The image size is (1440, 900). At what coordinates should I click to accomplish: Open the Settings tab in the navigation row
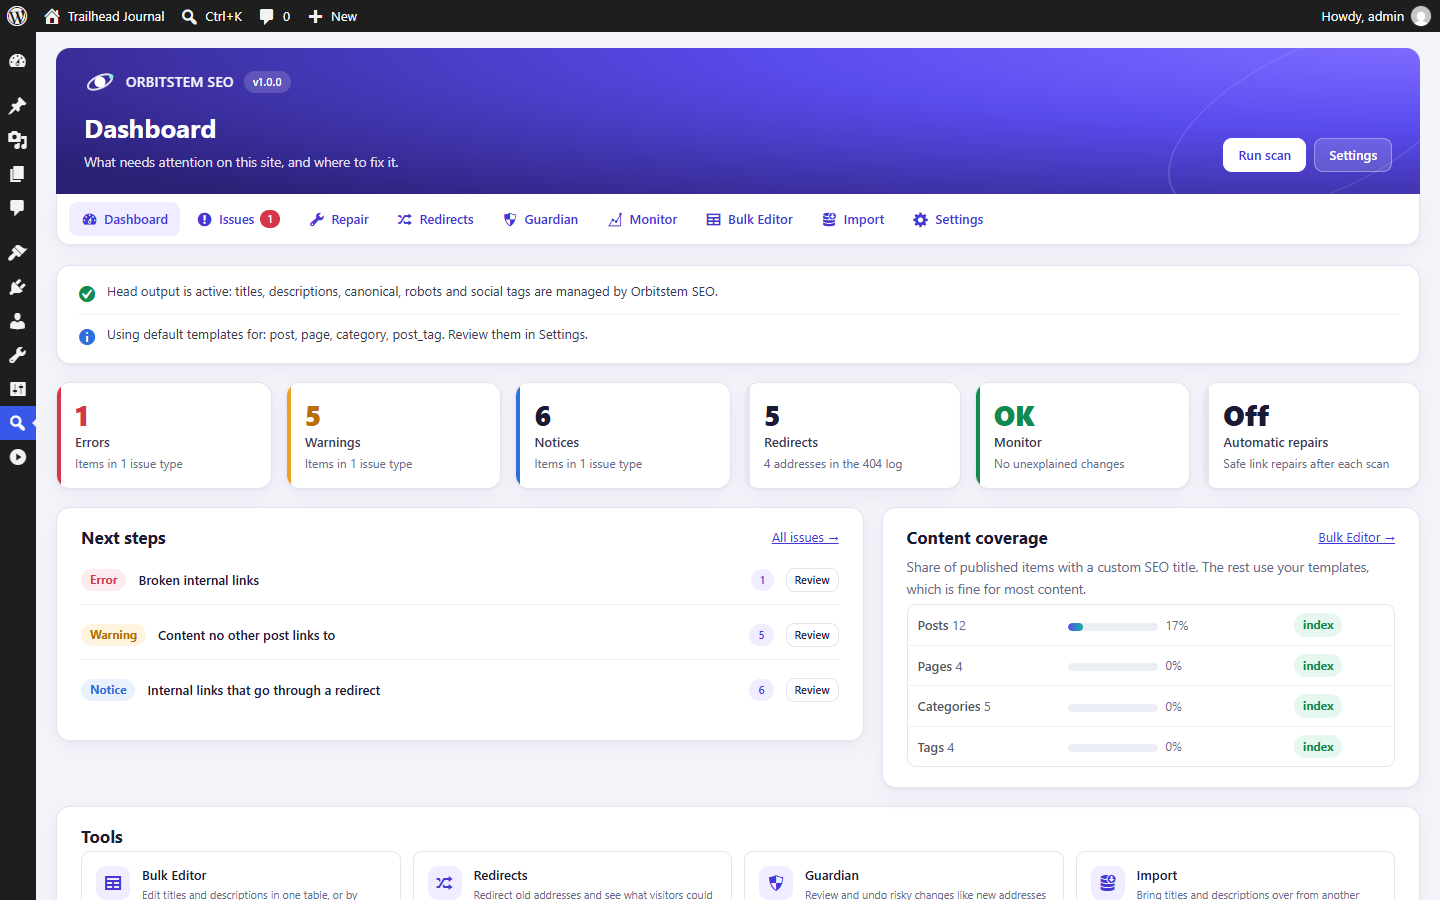(x=948, y=219)
